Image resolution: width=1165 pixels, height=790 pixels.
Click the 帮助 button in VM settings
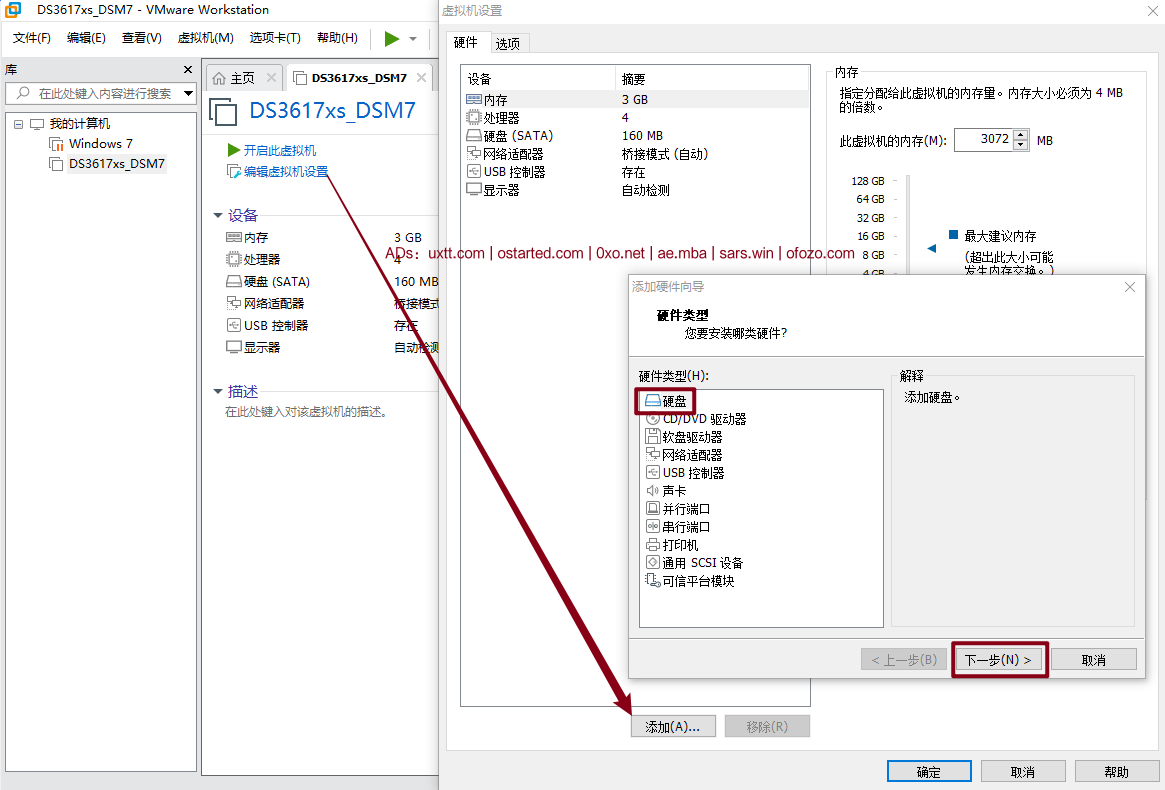(x=1117, y=771)
